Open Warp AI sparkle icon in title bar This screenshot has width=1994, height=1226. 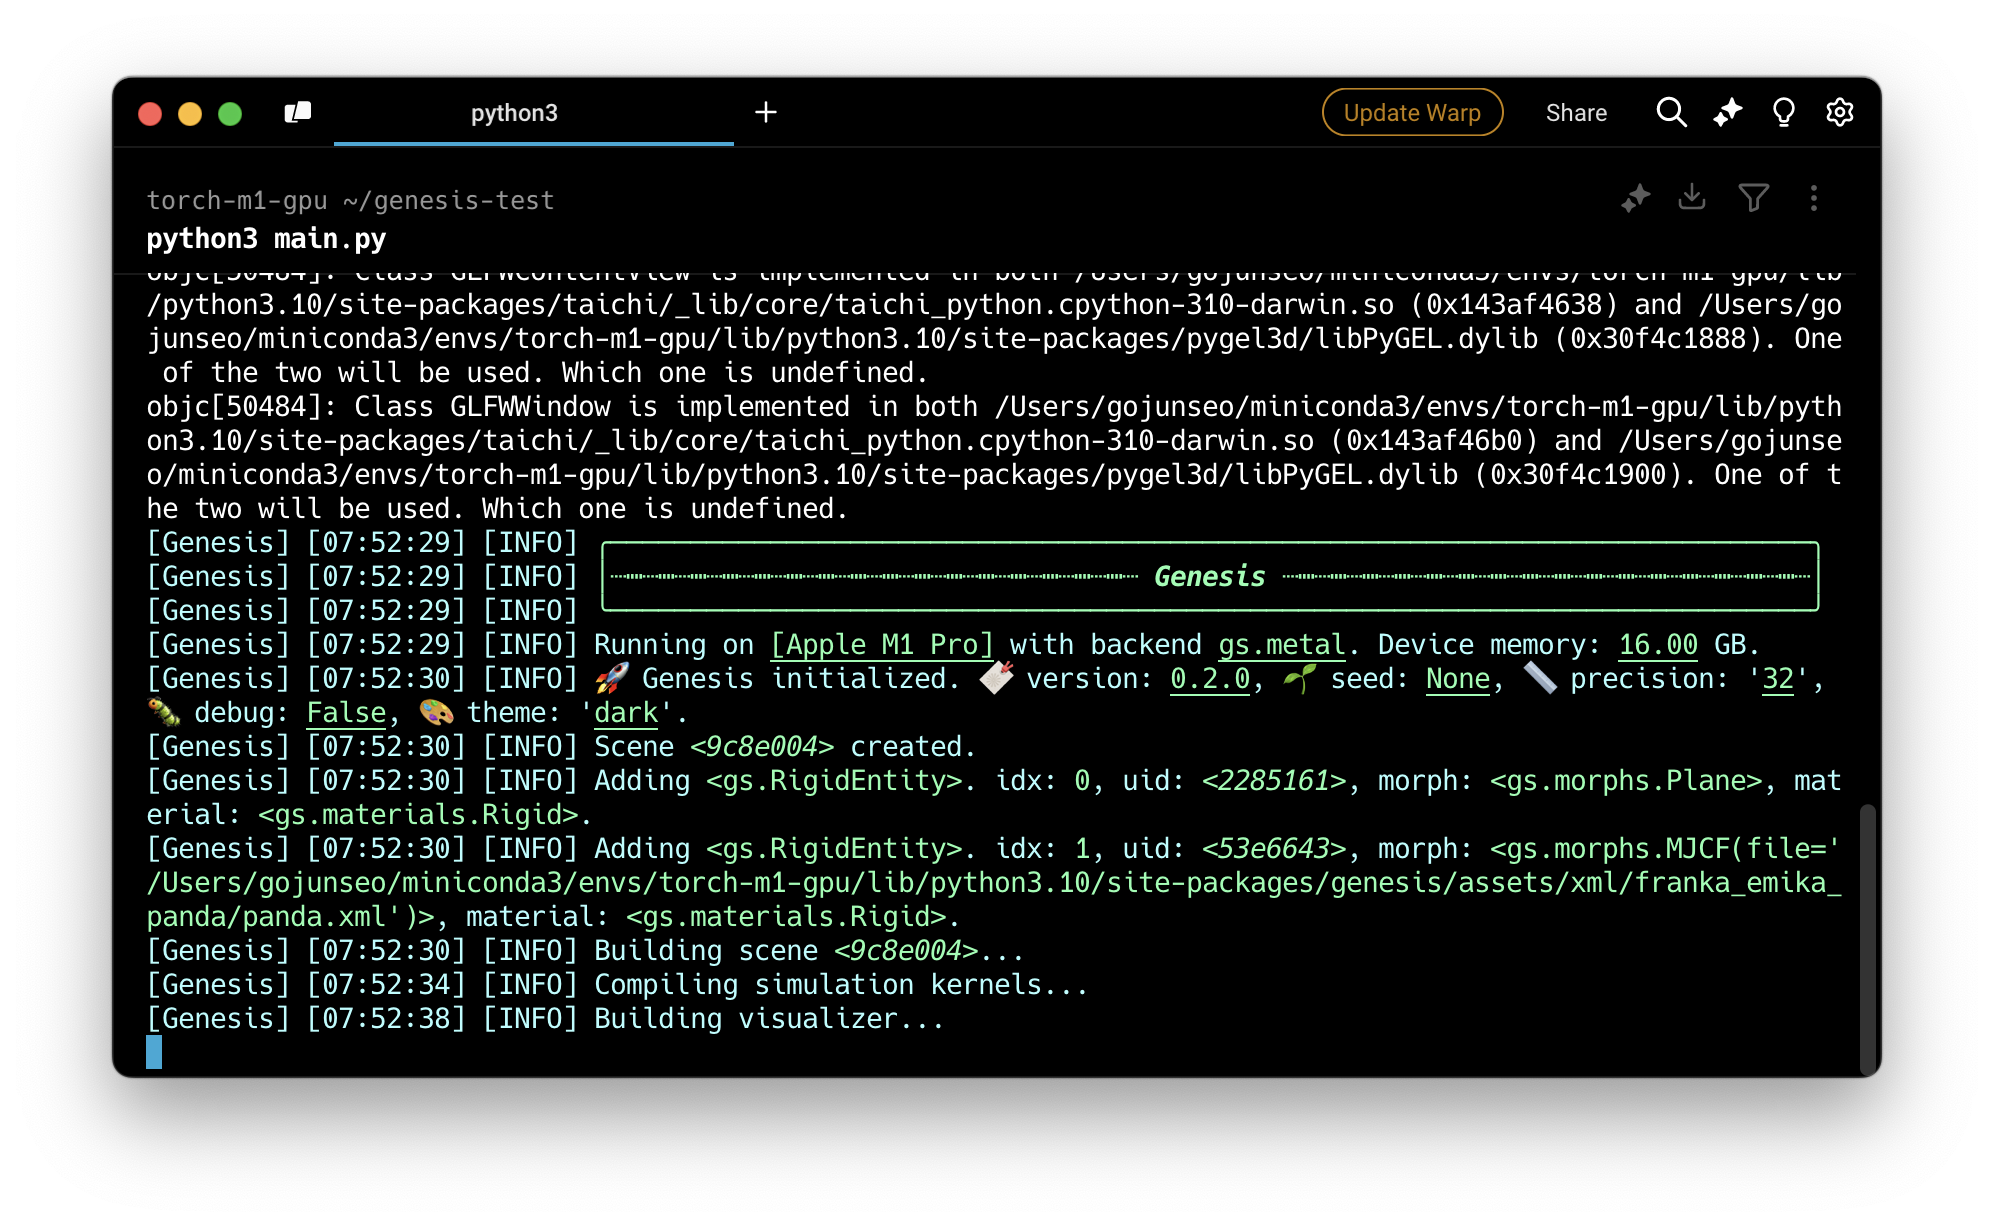point(1727,113)
